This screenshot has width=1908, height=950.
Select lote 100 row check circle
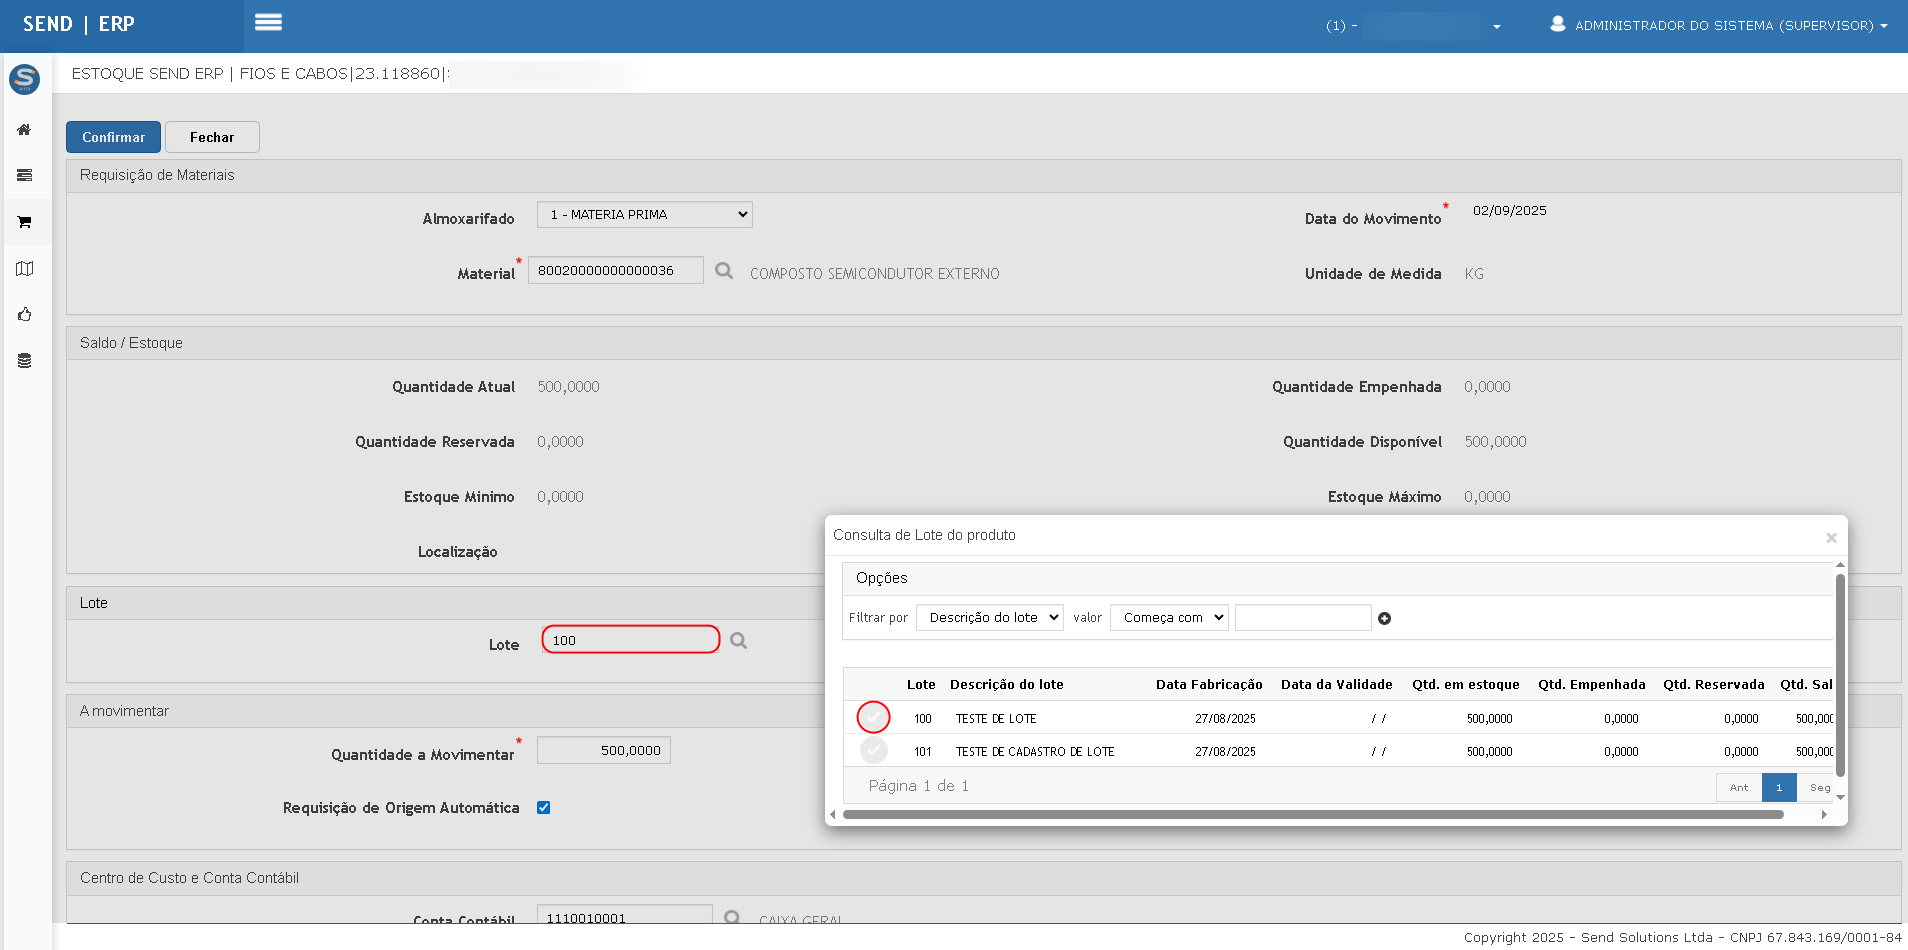pyautogui.click(x=873, y=718)
